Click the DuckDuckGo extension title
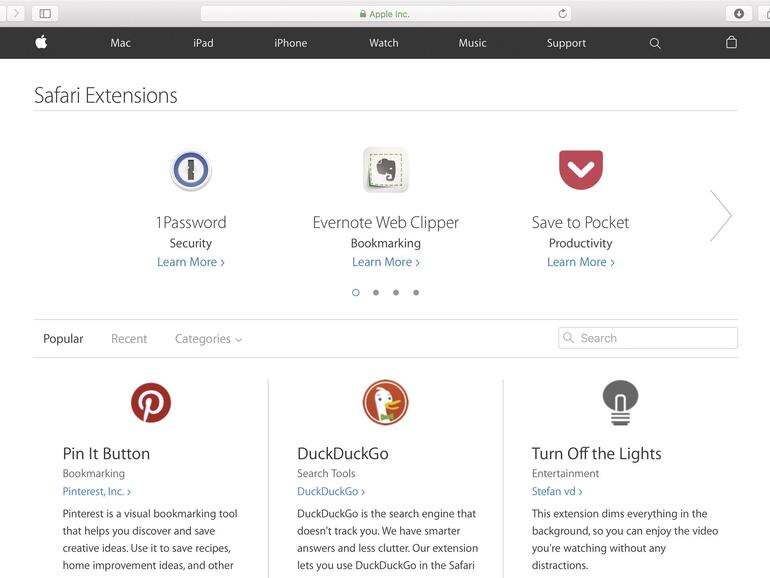 (x=343, y=453)
